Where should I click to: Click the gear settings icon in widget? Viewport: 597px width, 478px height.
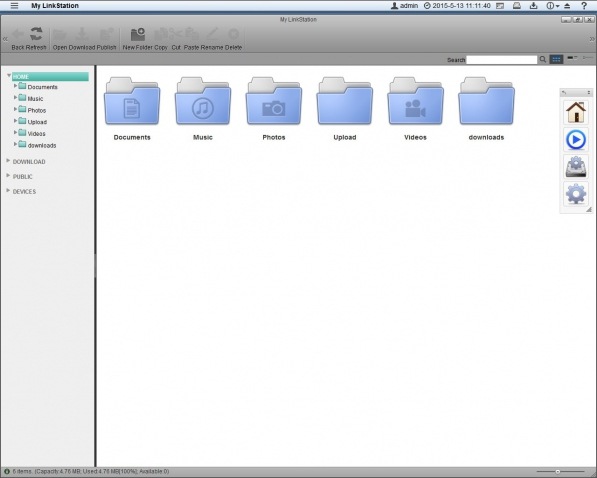click(575, 194)
